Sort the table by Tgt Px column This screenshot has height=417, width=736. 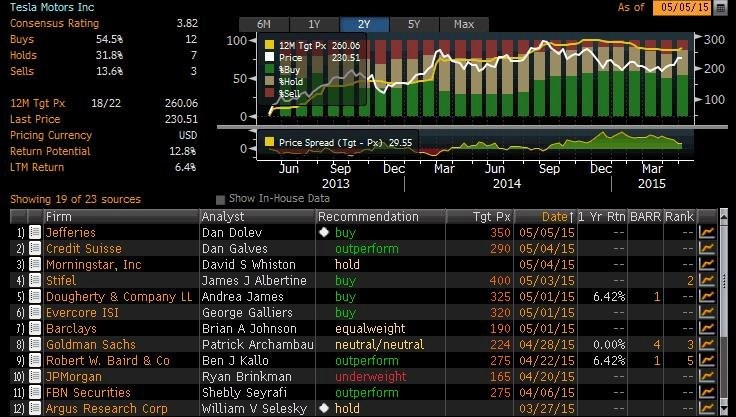[x=480, y=216]
